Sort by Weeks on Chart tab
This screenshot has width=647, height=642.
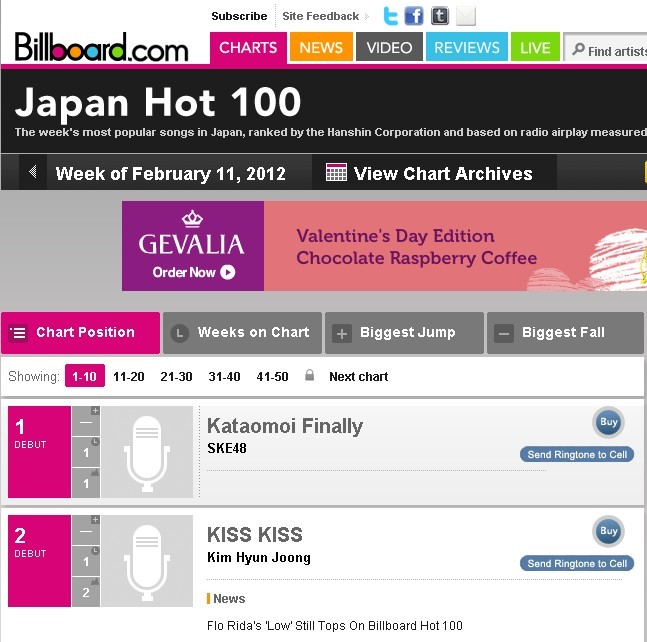242,333
